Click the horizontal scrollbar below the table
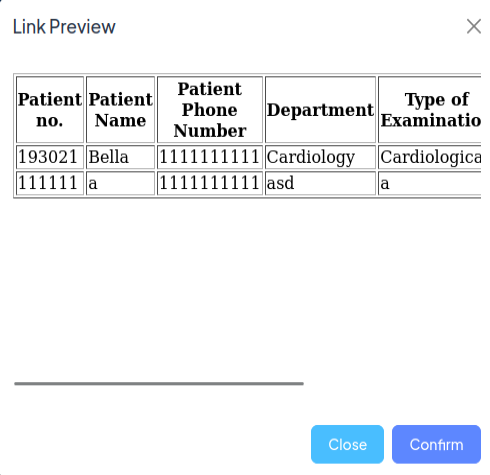The image size is (490, 475). pos(159,384)
